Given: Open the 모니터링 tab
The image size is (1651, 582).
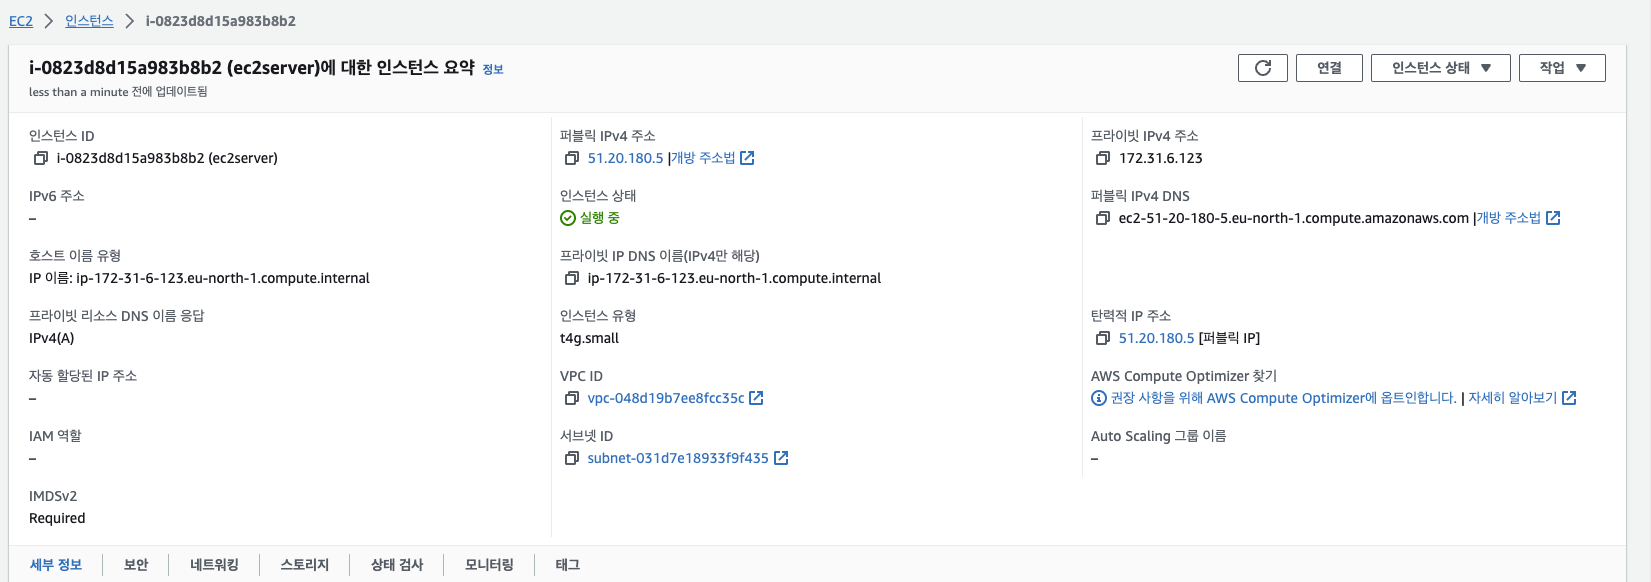Looking at the screenshot, I should (489, 565).
